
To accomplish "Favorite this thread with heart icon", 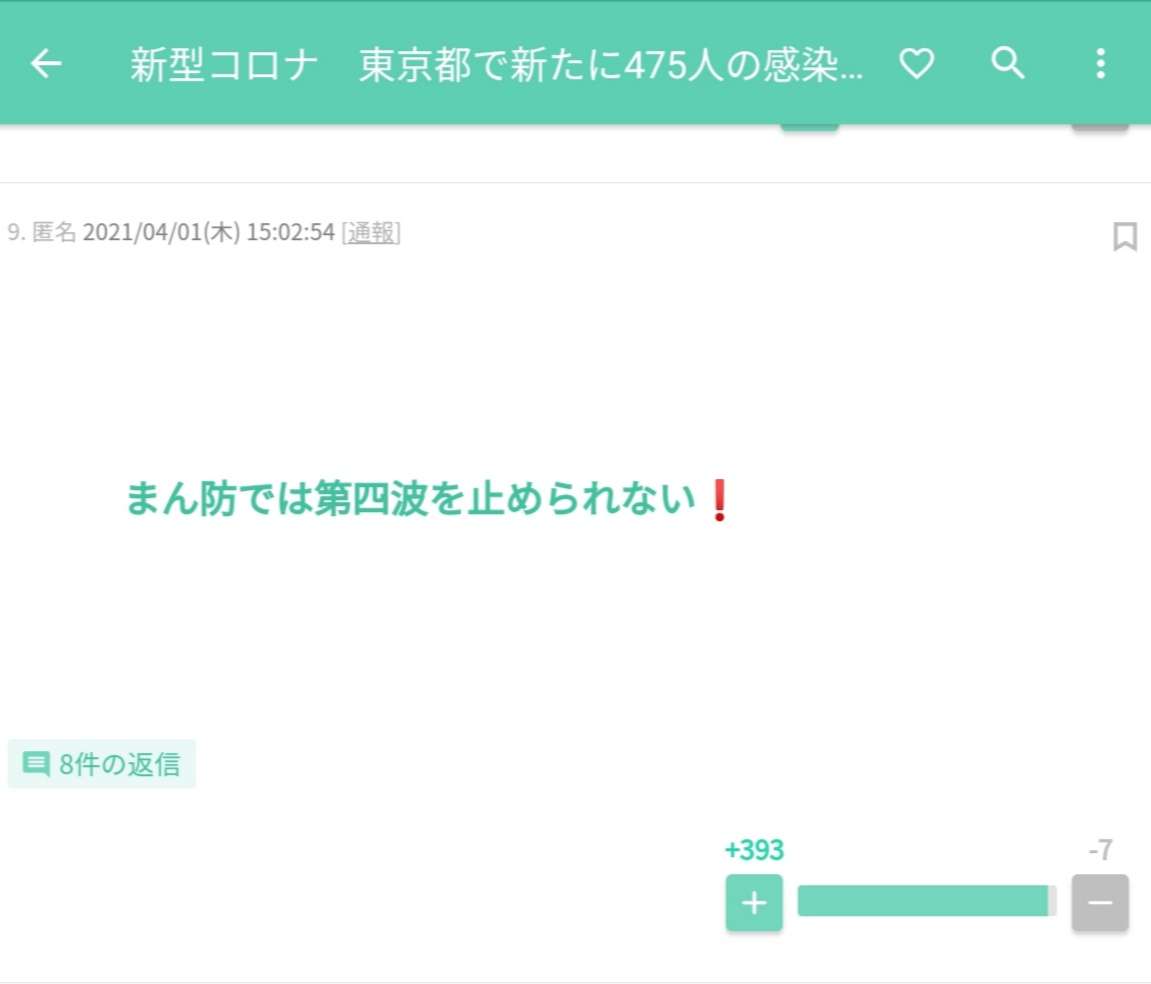I will pos(917,64).
